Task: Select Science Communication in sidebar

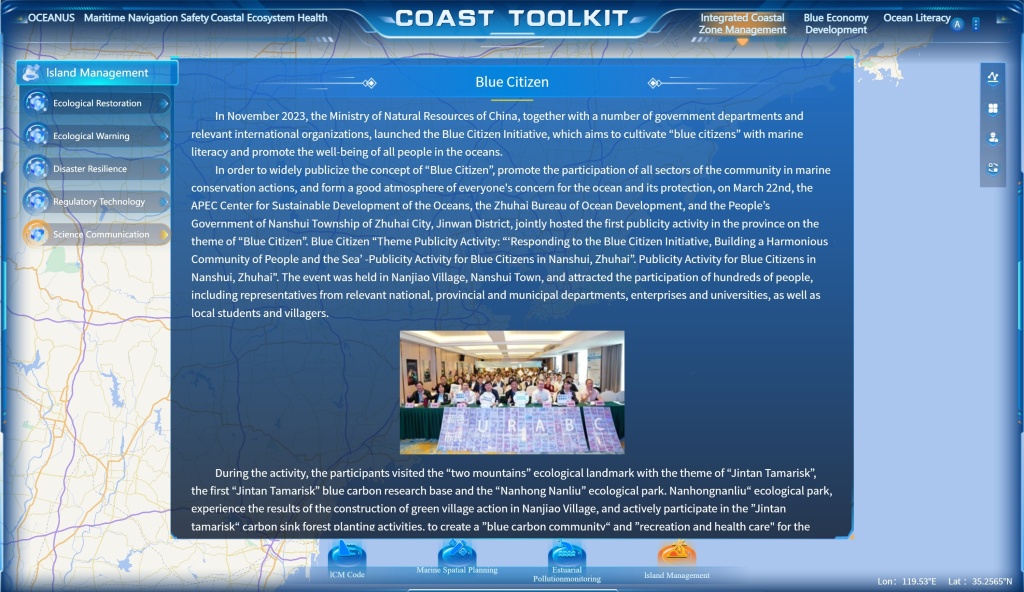Action: [100, 235]
